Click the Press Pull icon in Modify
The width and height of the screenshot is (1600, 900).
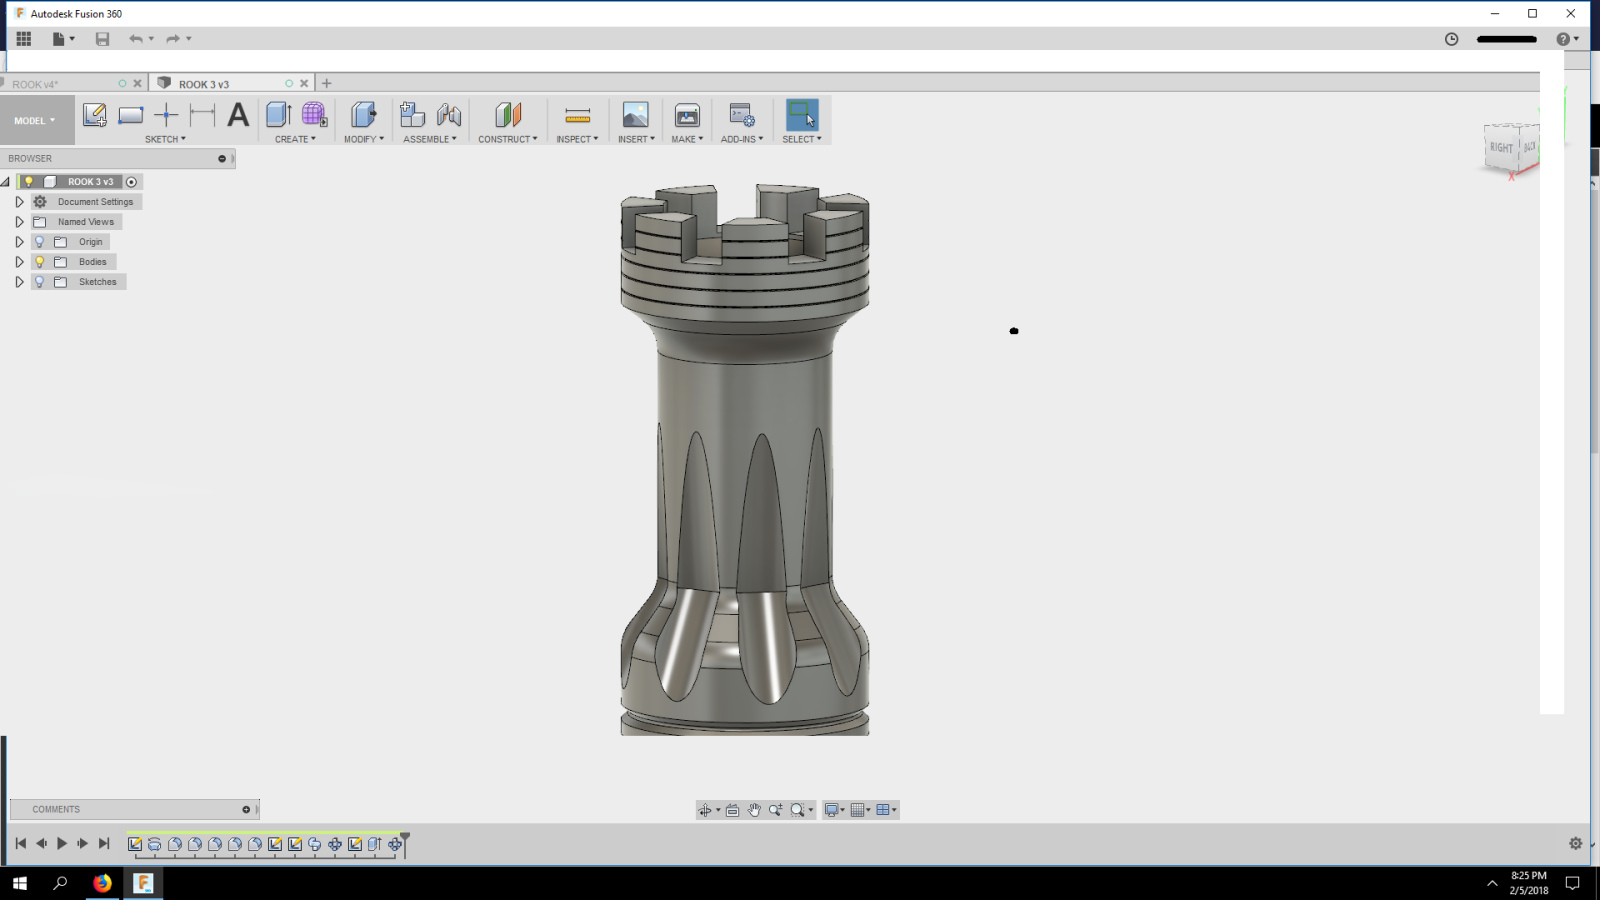click(363, 115)
